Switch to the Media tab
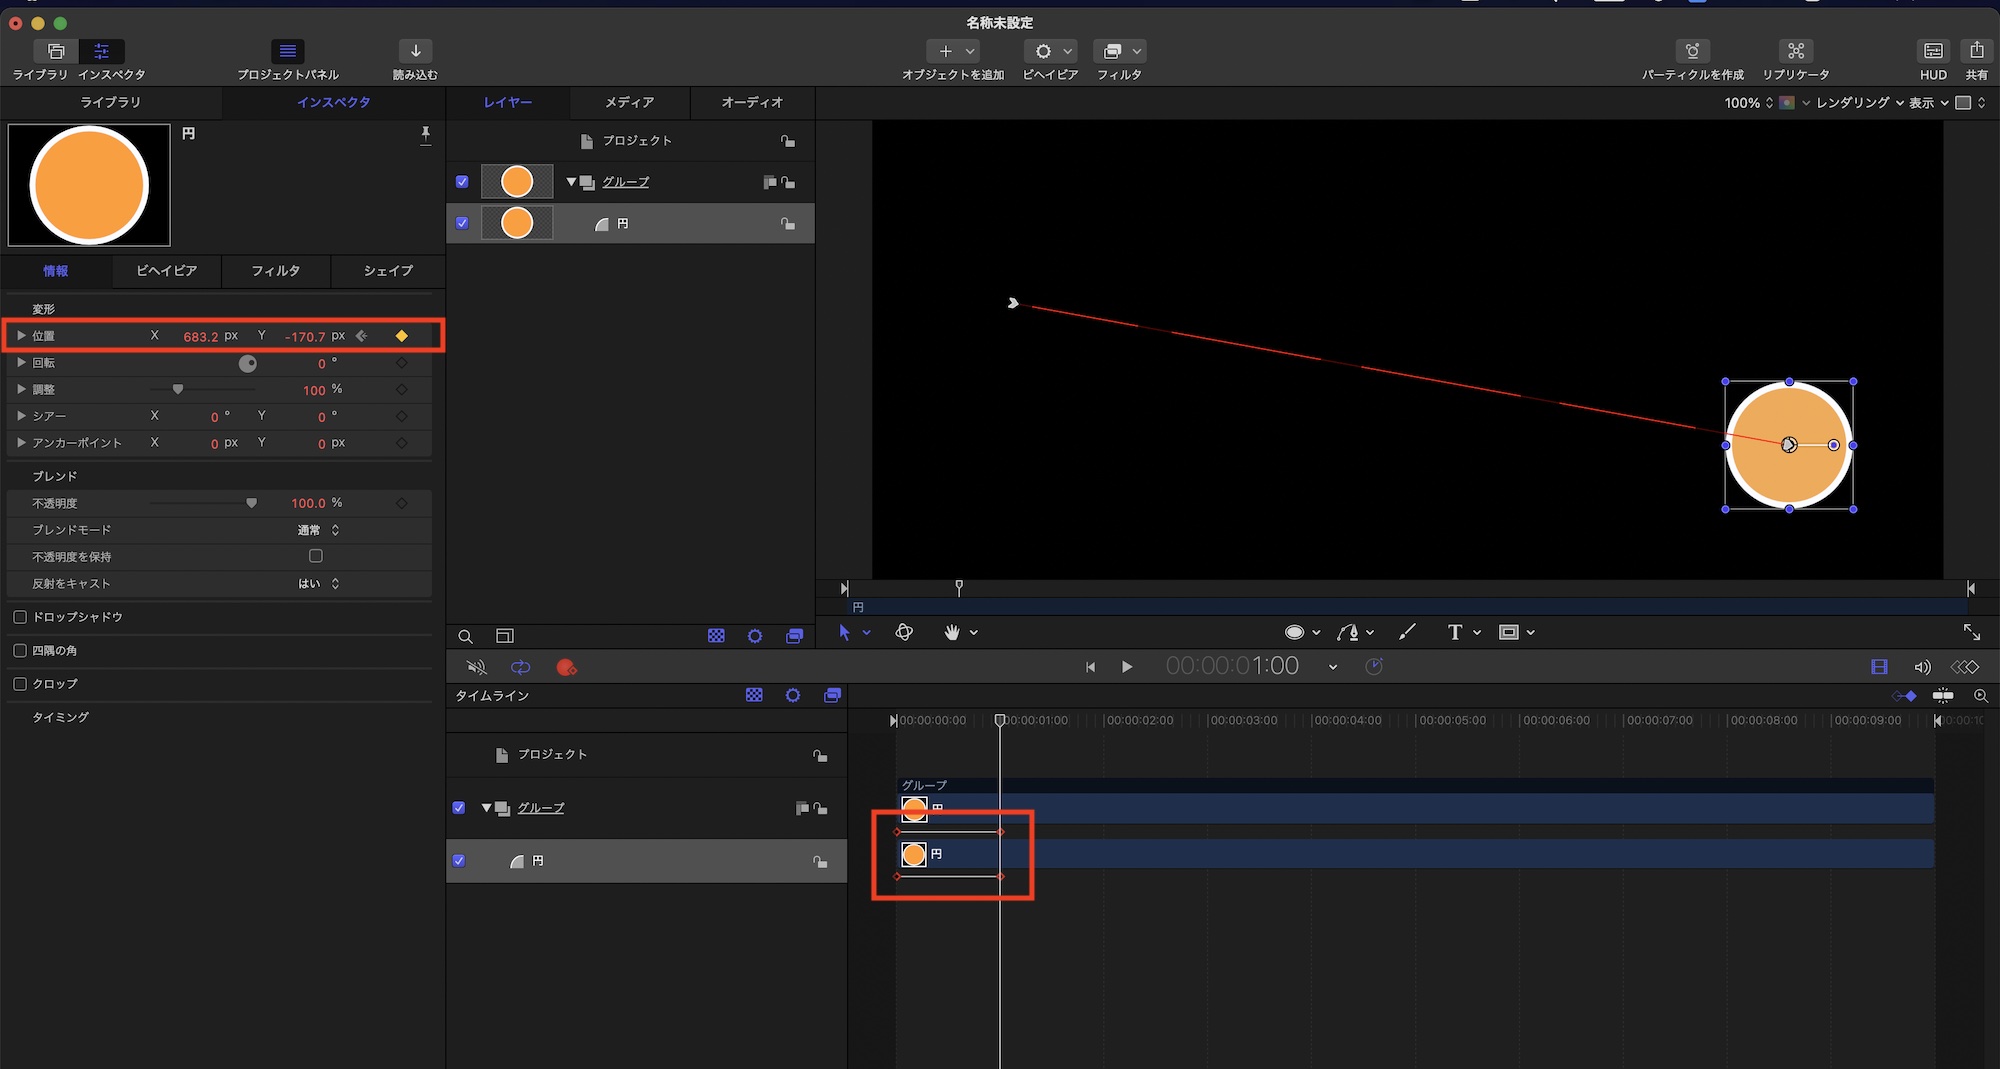This screenshot has height=1069, width=2000. coord(629,102)
